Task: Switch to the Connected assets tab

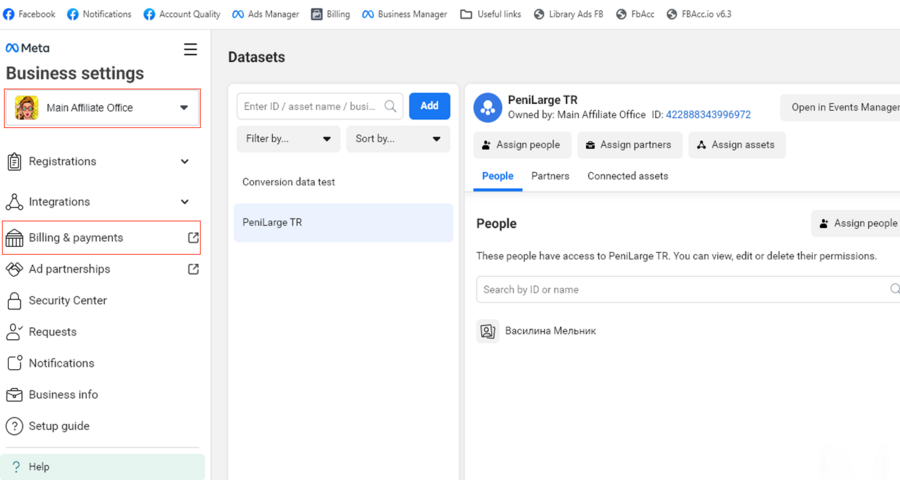Action: pos(628,176)
